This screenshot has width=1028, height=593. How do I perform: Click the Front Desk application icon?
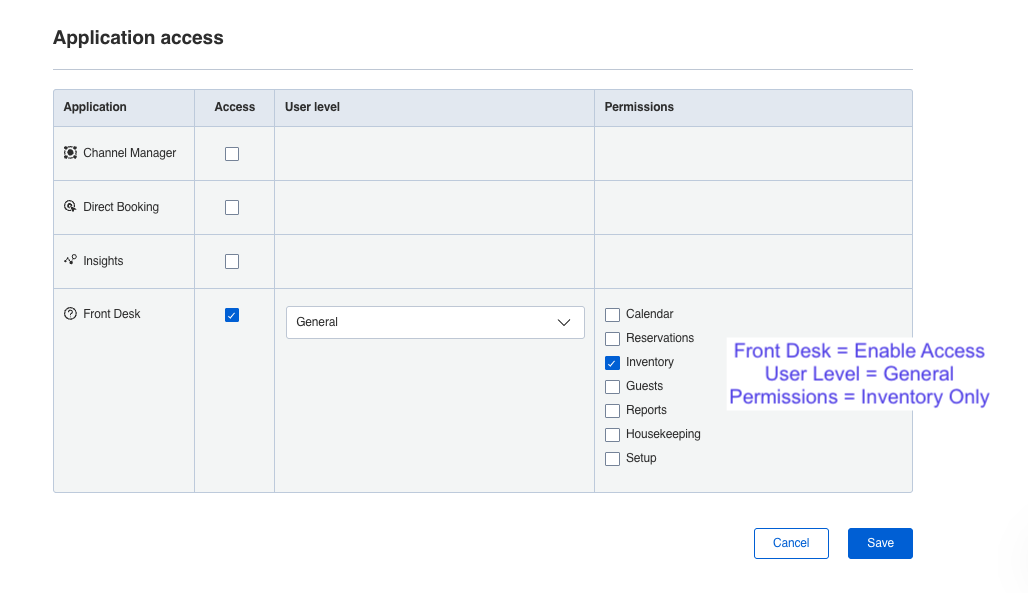[x=70, y=314]
